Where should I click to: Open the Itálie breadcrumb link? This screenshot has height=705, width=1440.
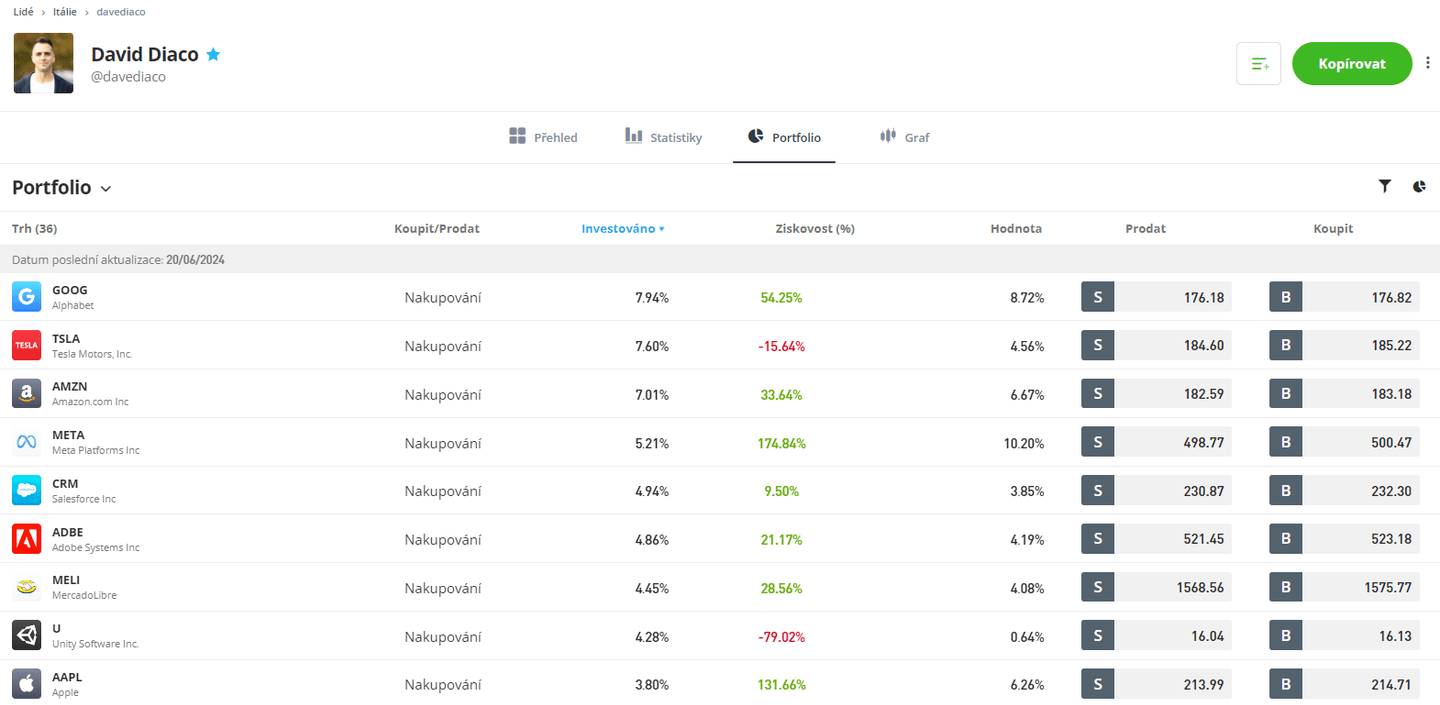[65, 12]
